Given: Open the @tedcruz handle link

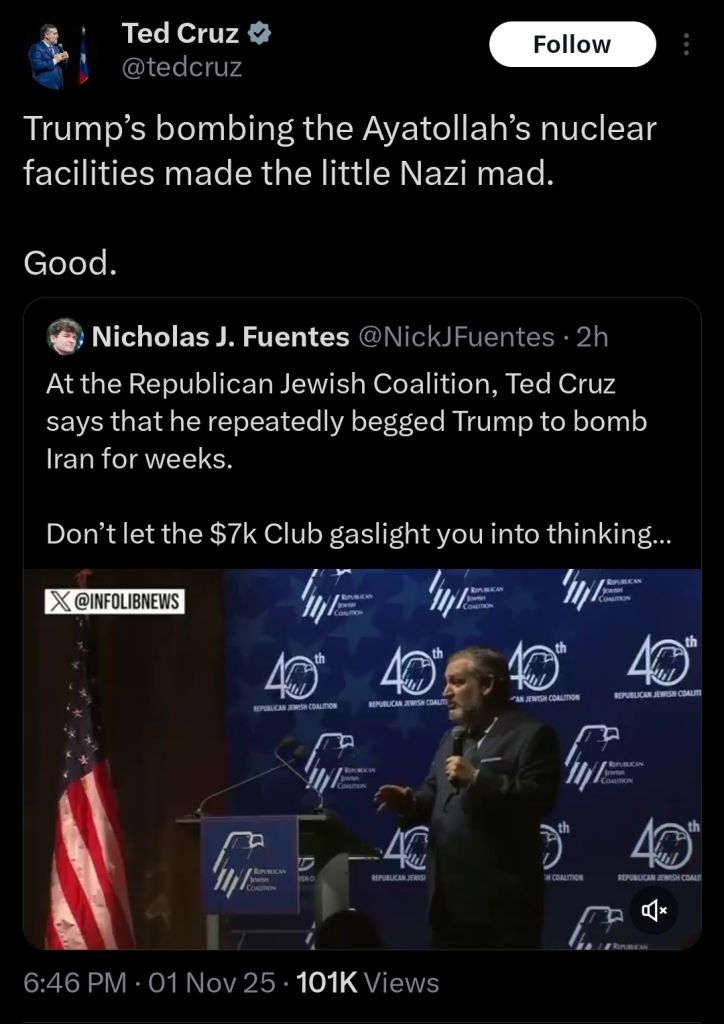Looking at the screenshot, I should click(181, 68).
